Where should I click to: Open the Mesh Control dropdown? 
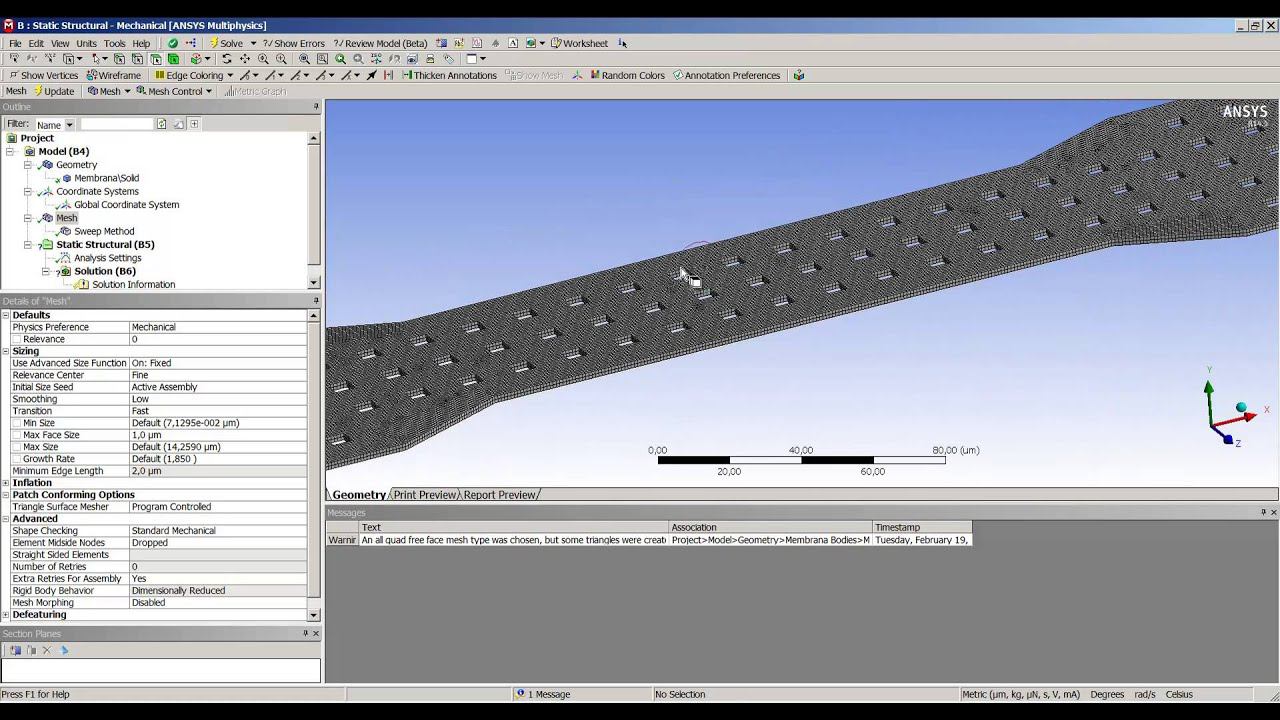pos(209,91)
